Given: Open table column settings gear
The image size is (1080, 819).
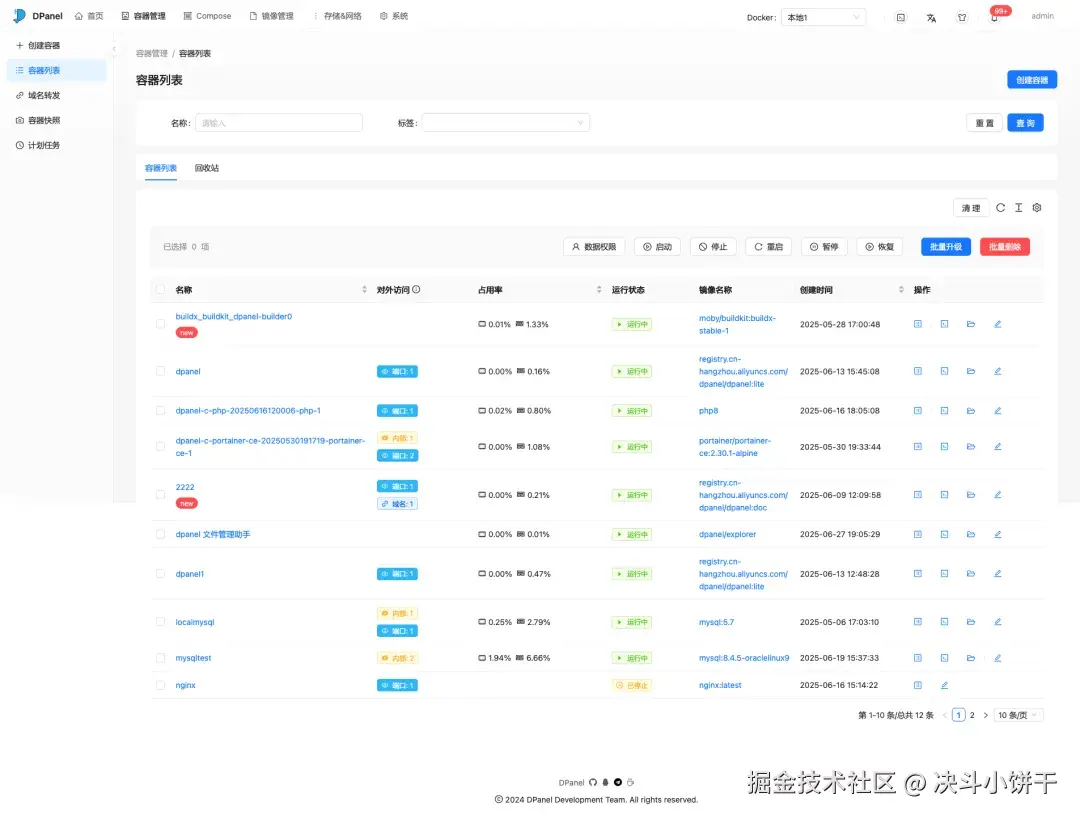Looking at the screenshot, I should (x=1037, y=207).
